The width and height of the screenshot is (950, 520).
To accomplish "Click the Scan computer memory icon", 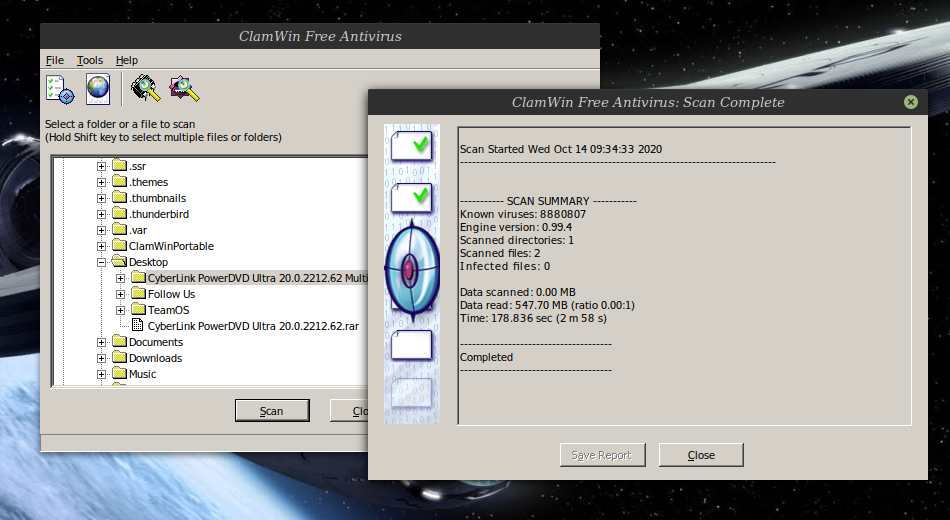I will 145,88.
